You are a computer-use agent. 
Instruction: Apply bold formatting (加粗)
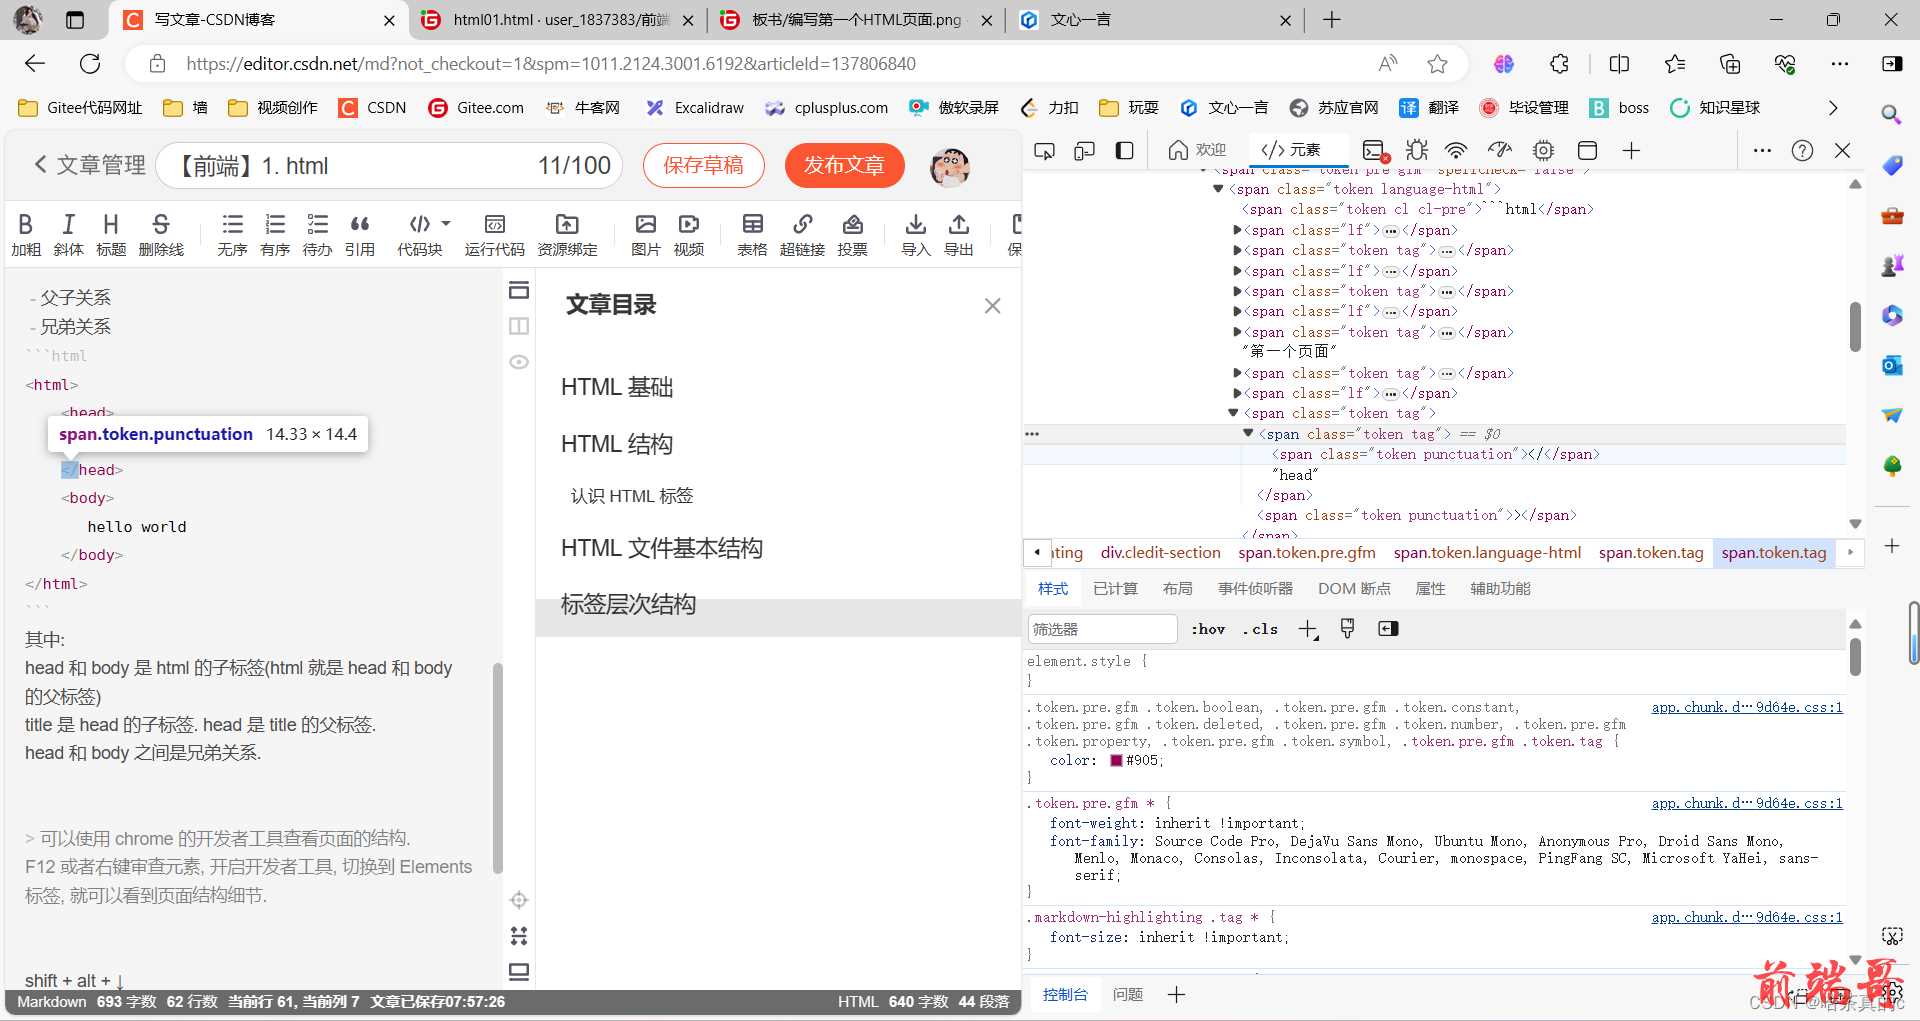point(26,235)
